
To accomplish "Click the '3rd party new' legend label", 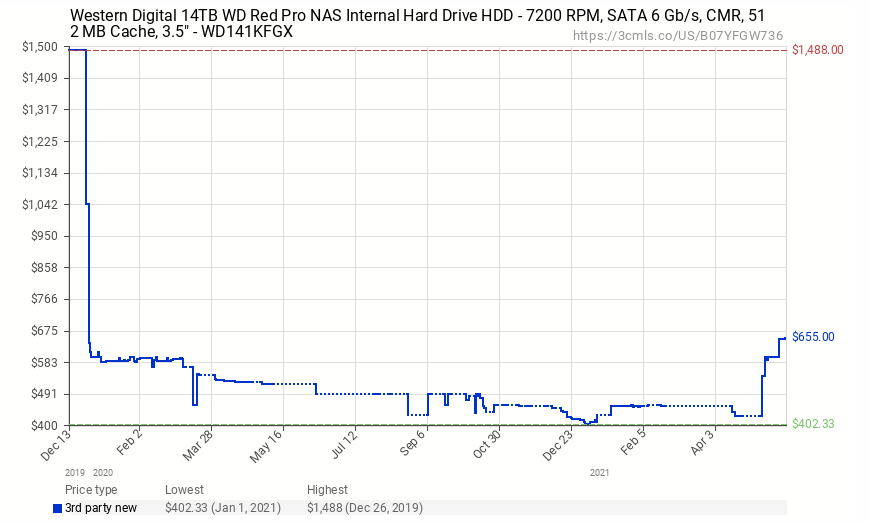I will point(101,508).
